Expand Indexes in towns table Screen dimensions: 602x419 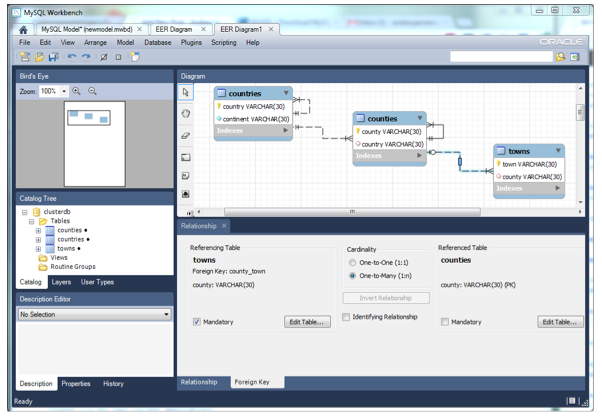557,188
